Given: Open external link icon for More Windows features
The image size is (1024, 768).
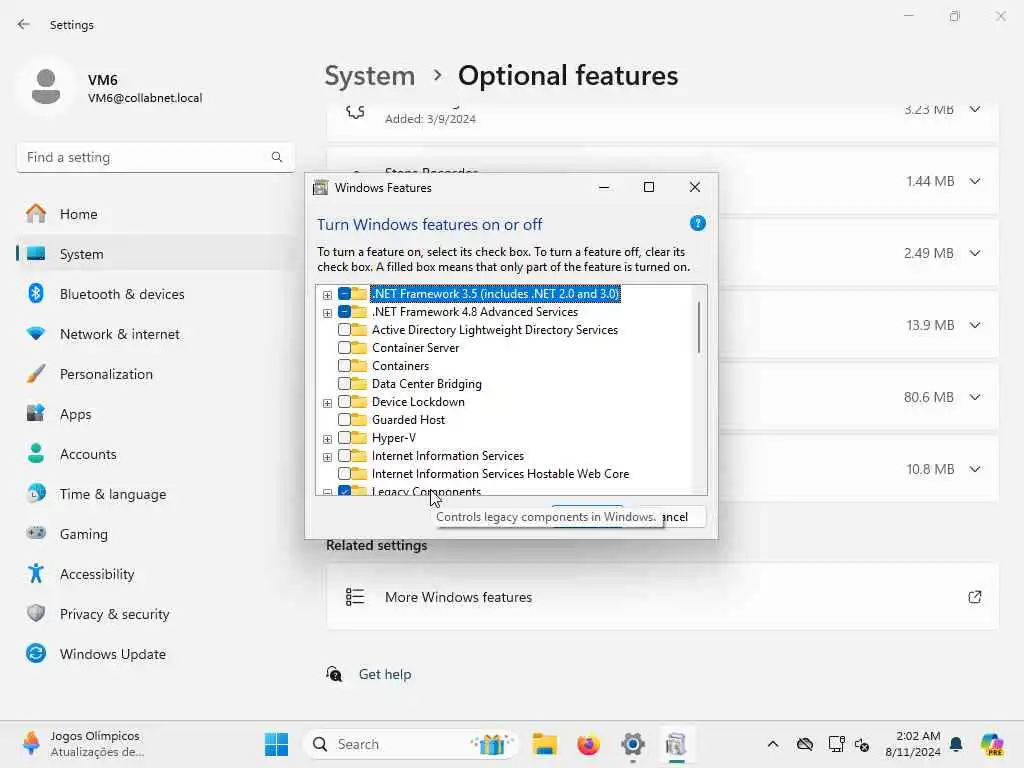Looking at the screenshot, I should (x=974, y=597).
